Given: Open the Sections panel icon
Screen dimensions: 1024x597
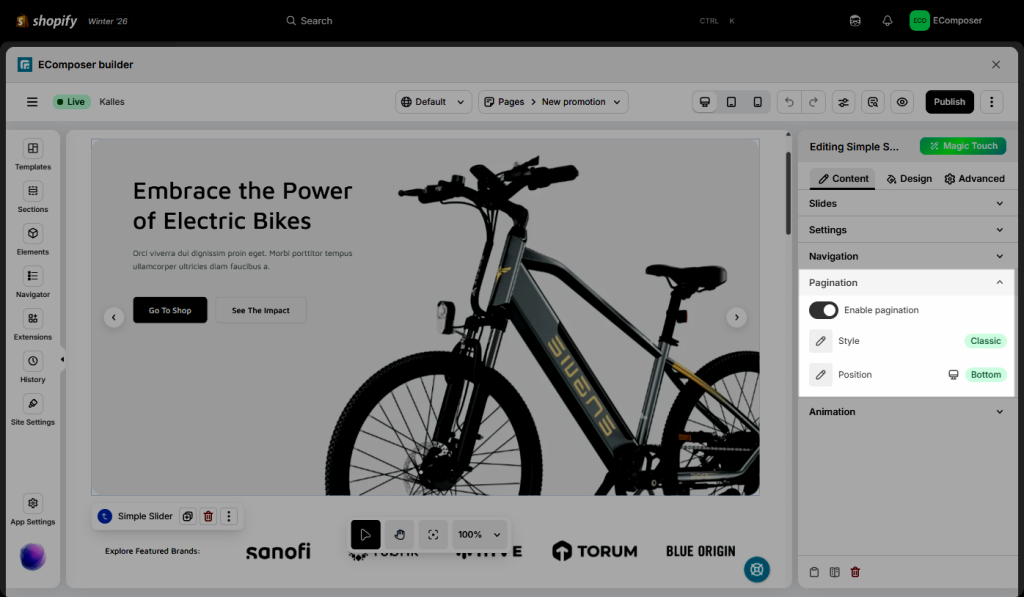Looking at the screenshot, I should pos(33,191).
